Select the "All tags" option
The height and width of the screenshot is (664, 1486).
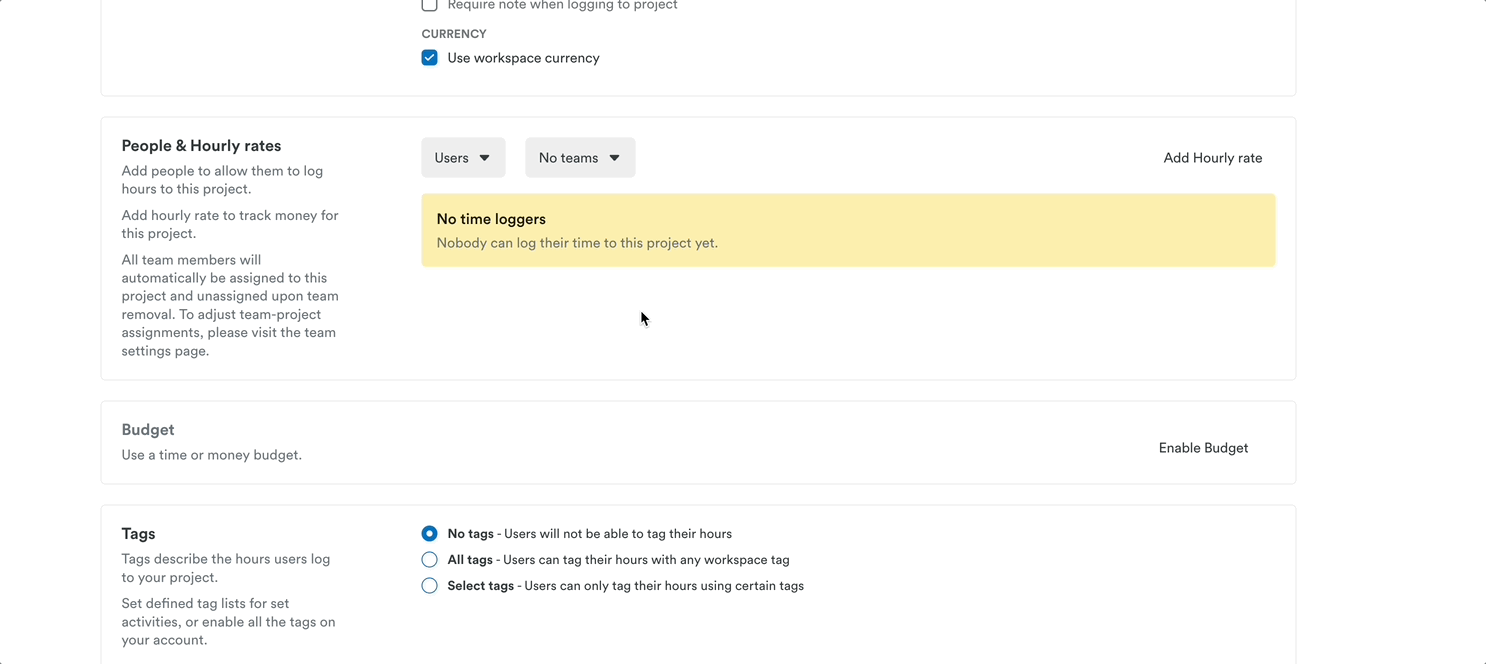coord(429,559)
